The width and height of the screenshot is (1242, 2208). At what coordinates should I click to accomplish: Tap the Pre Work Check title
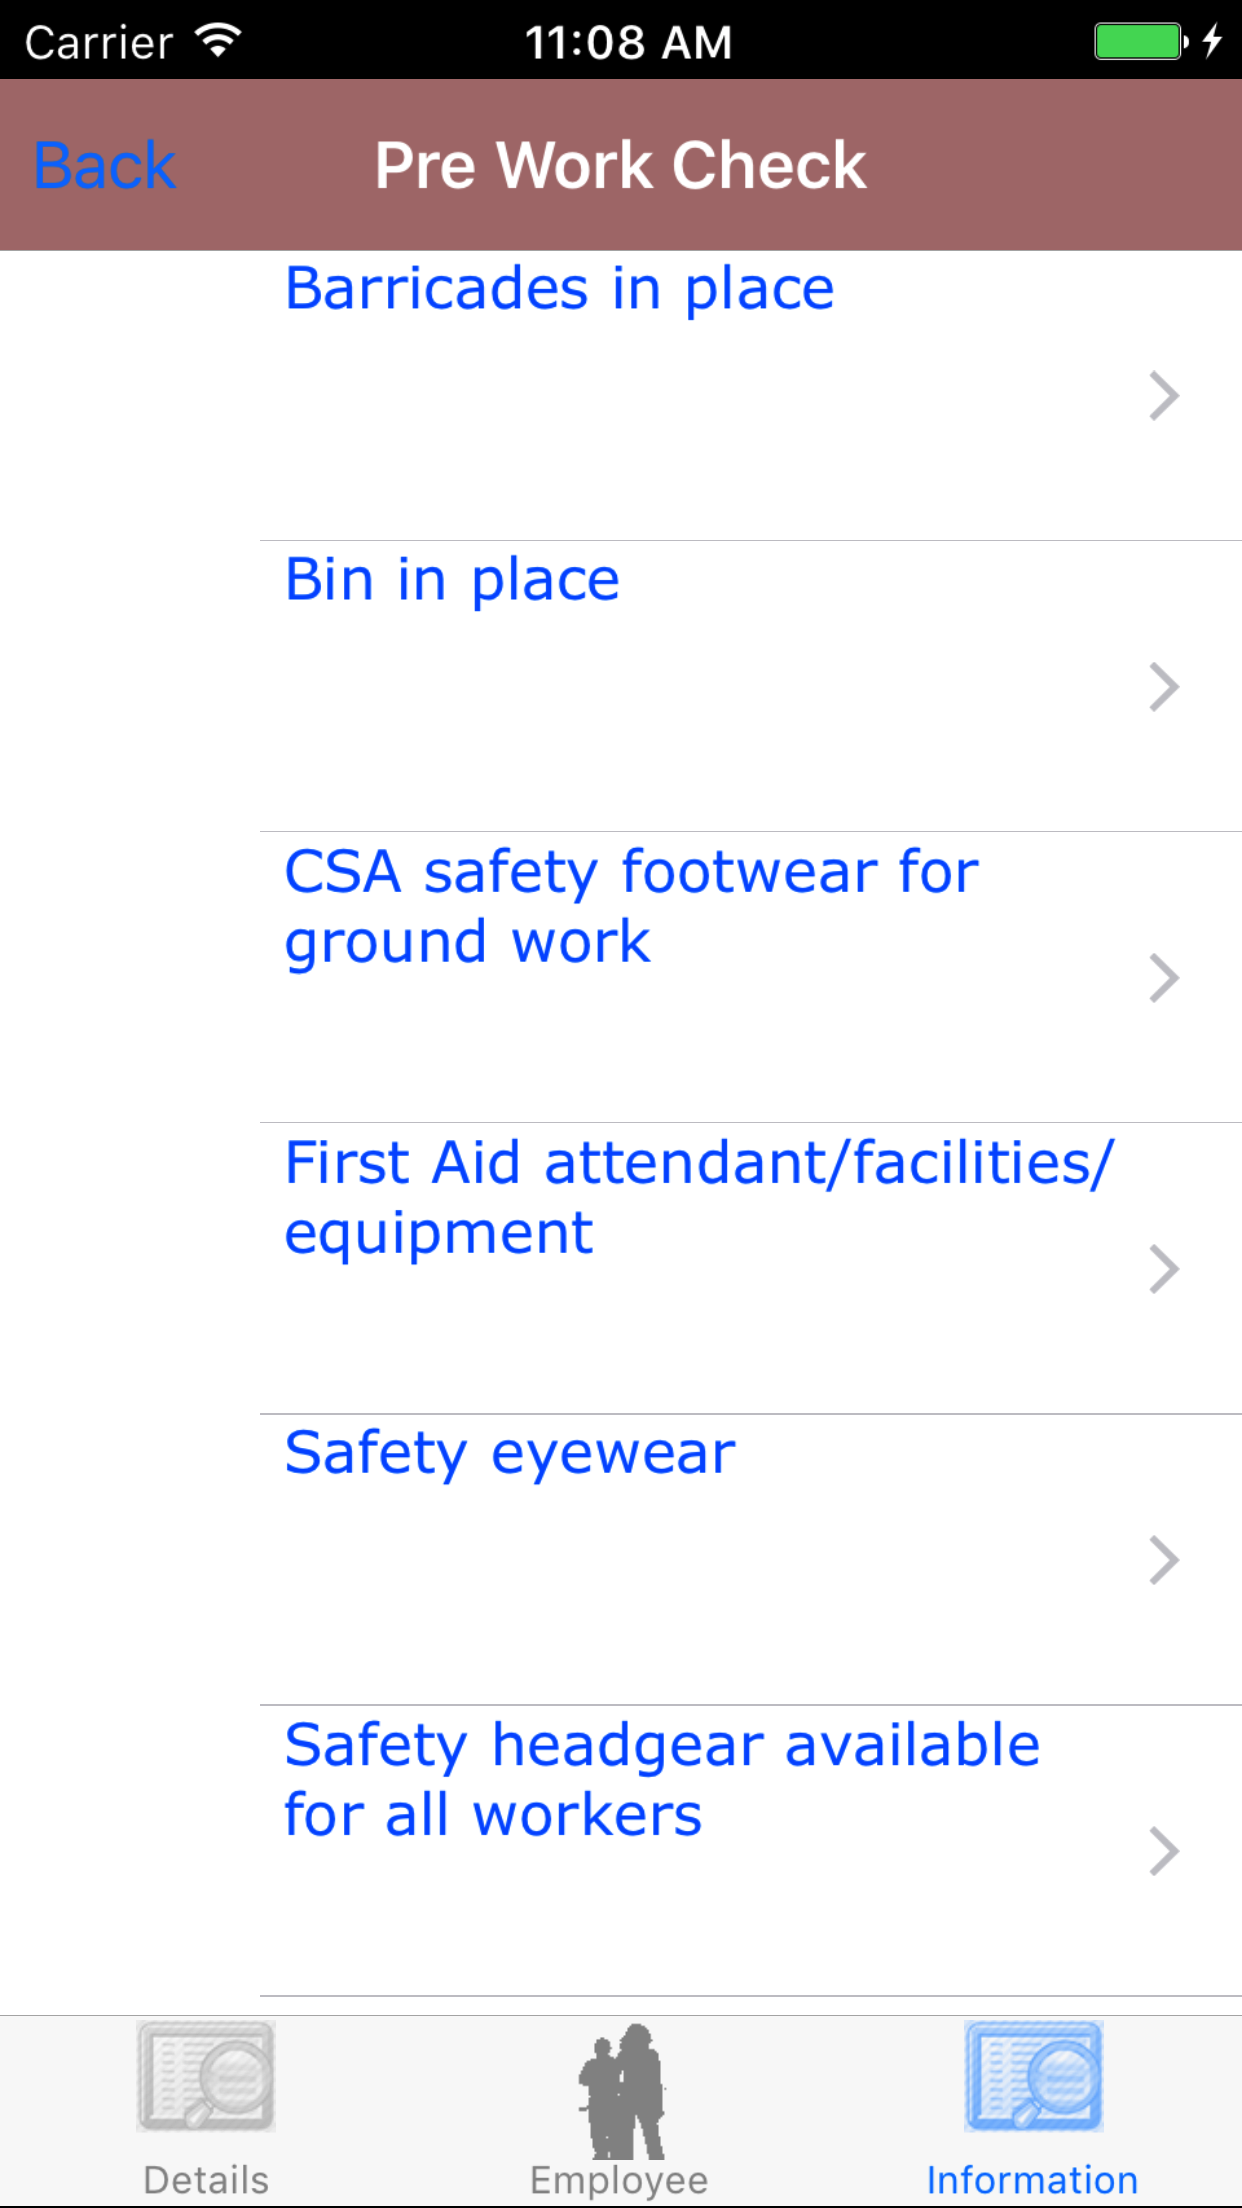620,165
